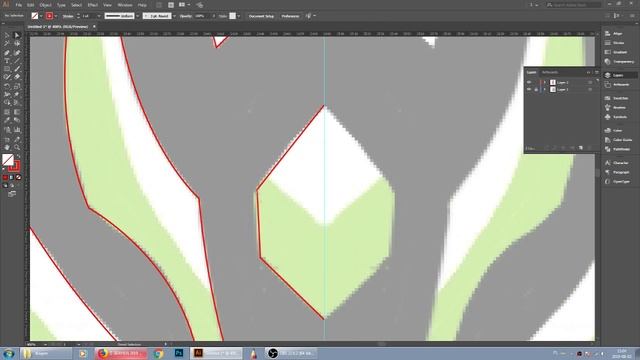640x360 pixels.
Task: Open Chrome from the taskbar
Action: click(159, 353)
